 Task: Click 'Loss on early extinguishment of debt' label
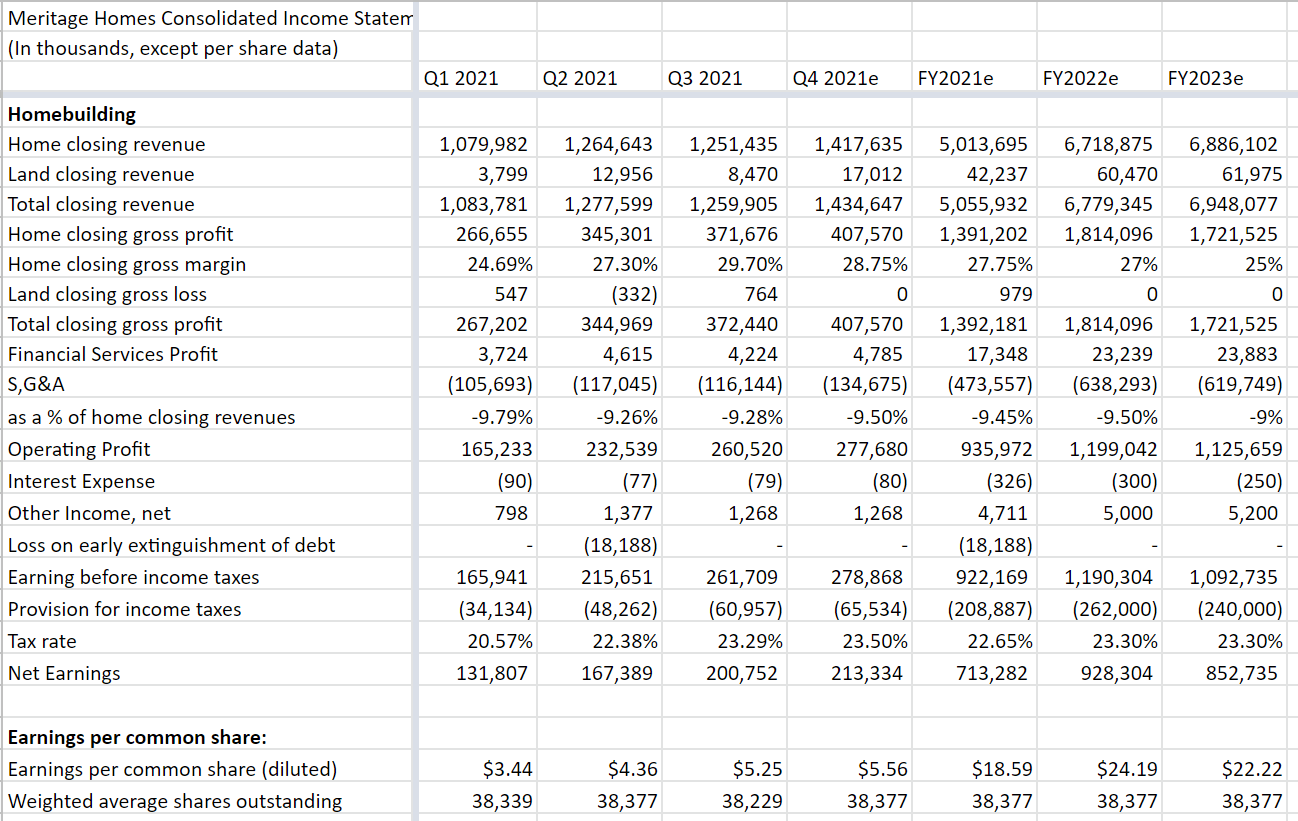(x=171, y=545)
